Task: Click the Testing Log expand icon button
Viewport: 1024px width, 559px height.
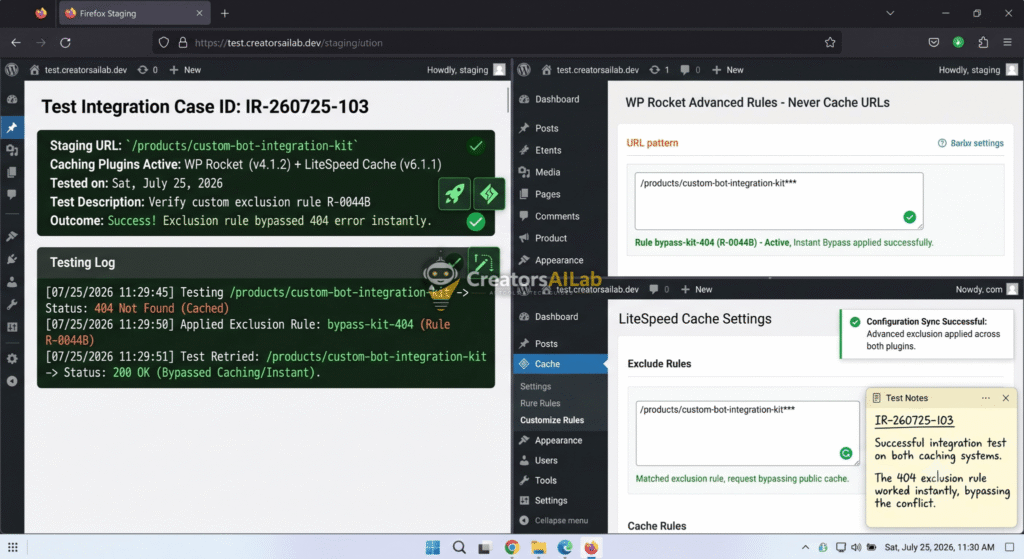Action: (x=483, y=263)
